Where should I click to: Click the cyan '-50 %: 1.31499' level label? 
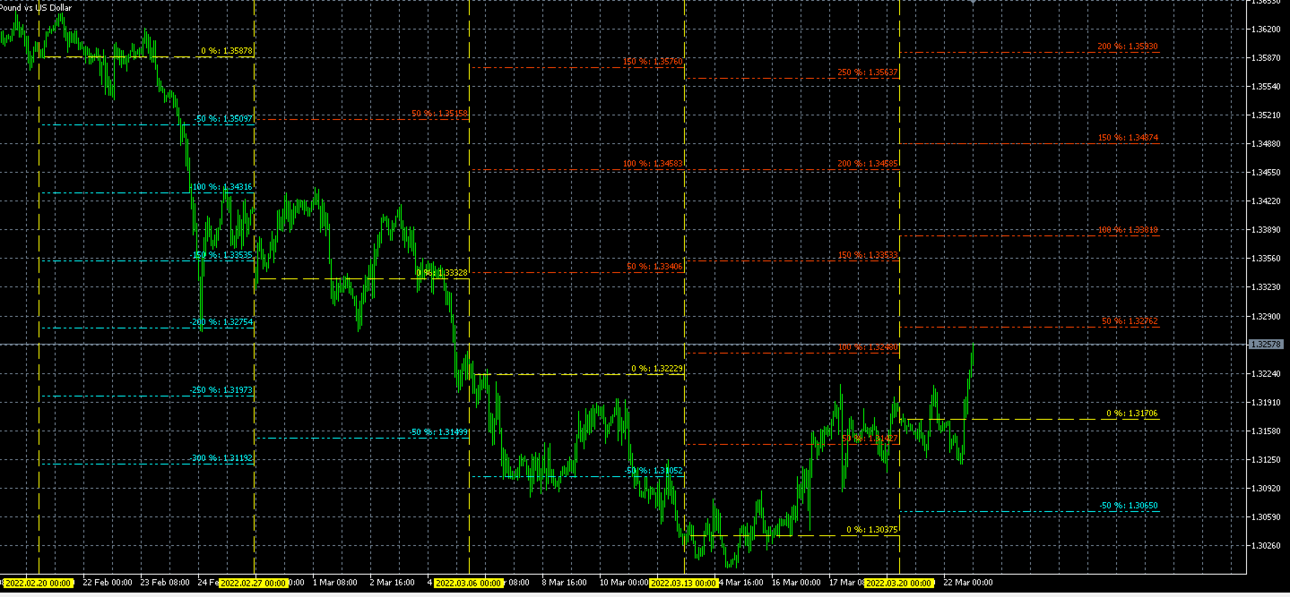tap(438, 432)
